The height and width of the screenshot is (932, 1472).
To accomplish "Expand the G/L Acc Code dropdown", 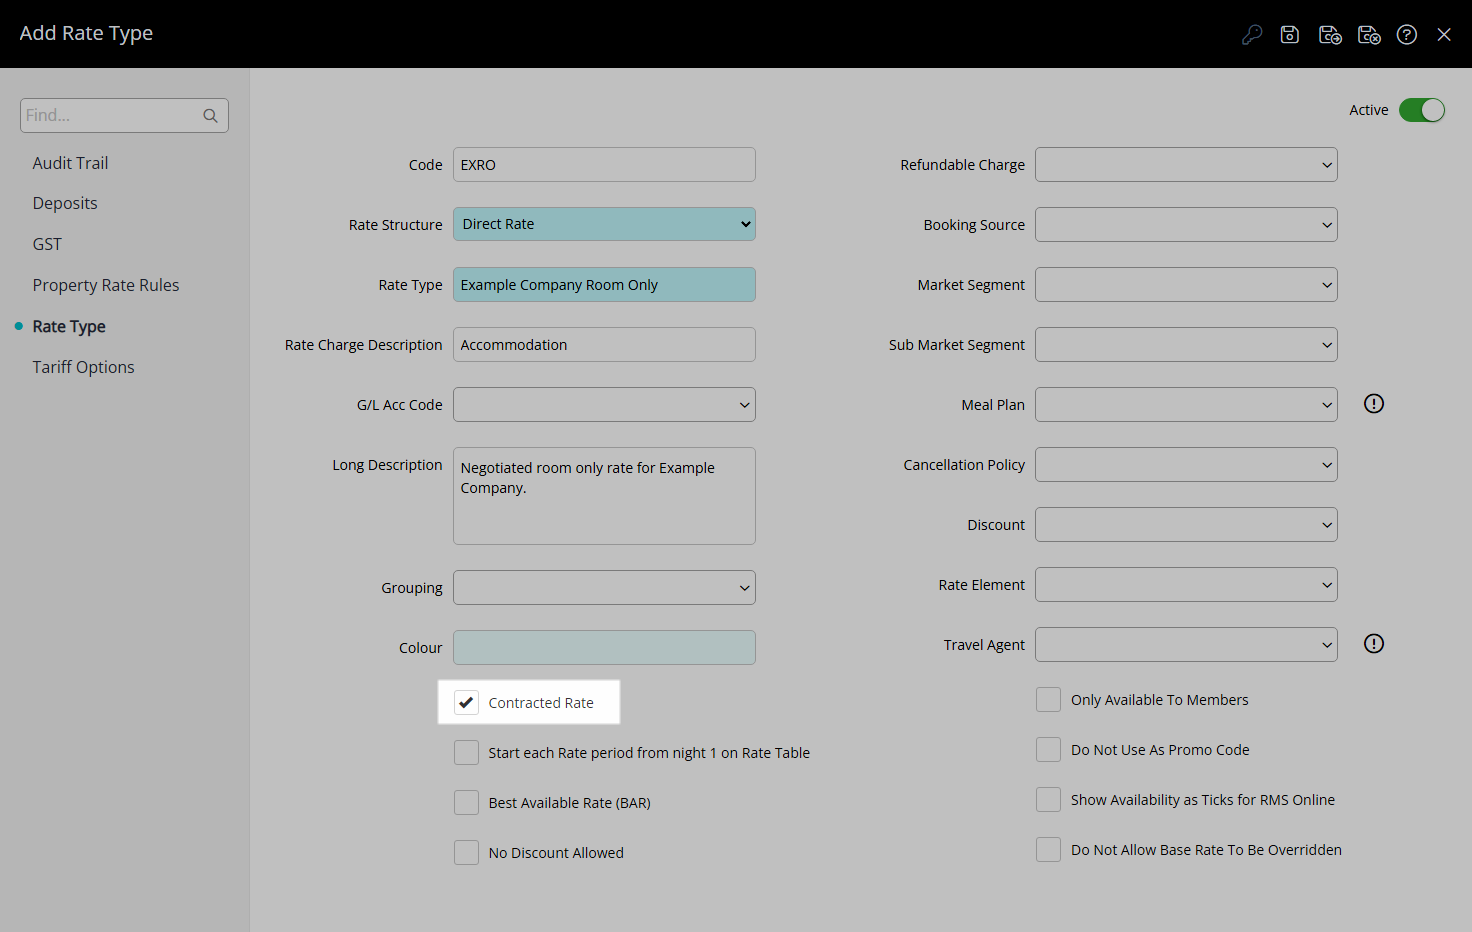I will (x=604, y=405).
